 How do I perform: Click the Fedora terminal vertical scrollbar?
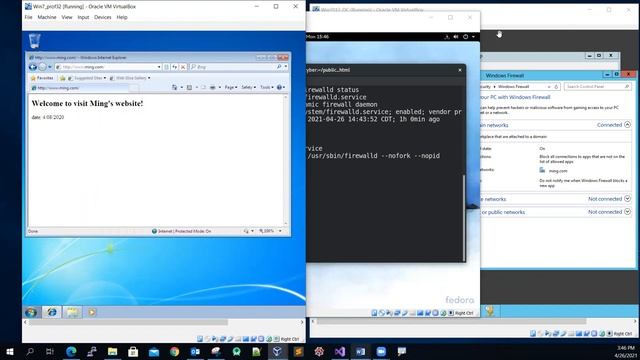pyautogui.click(x=464, y=218)
